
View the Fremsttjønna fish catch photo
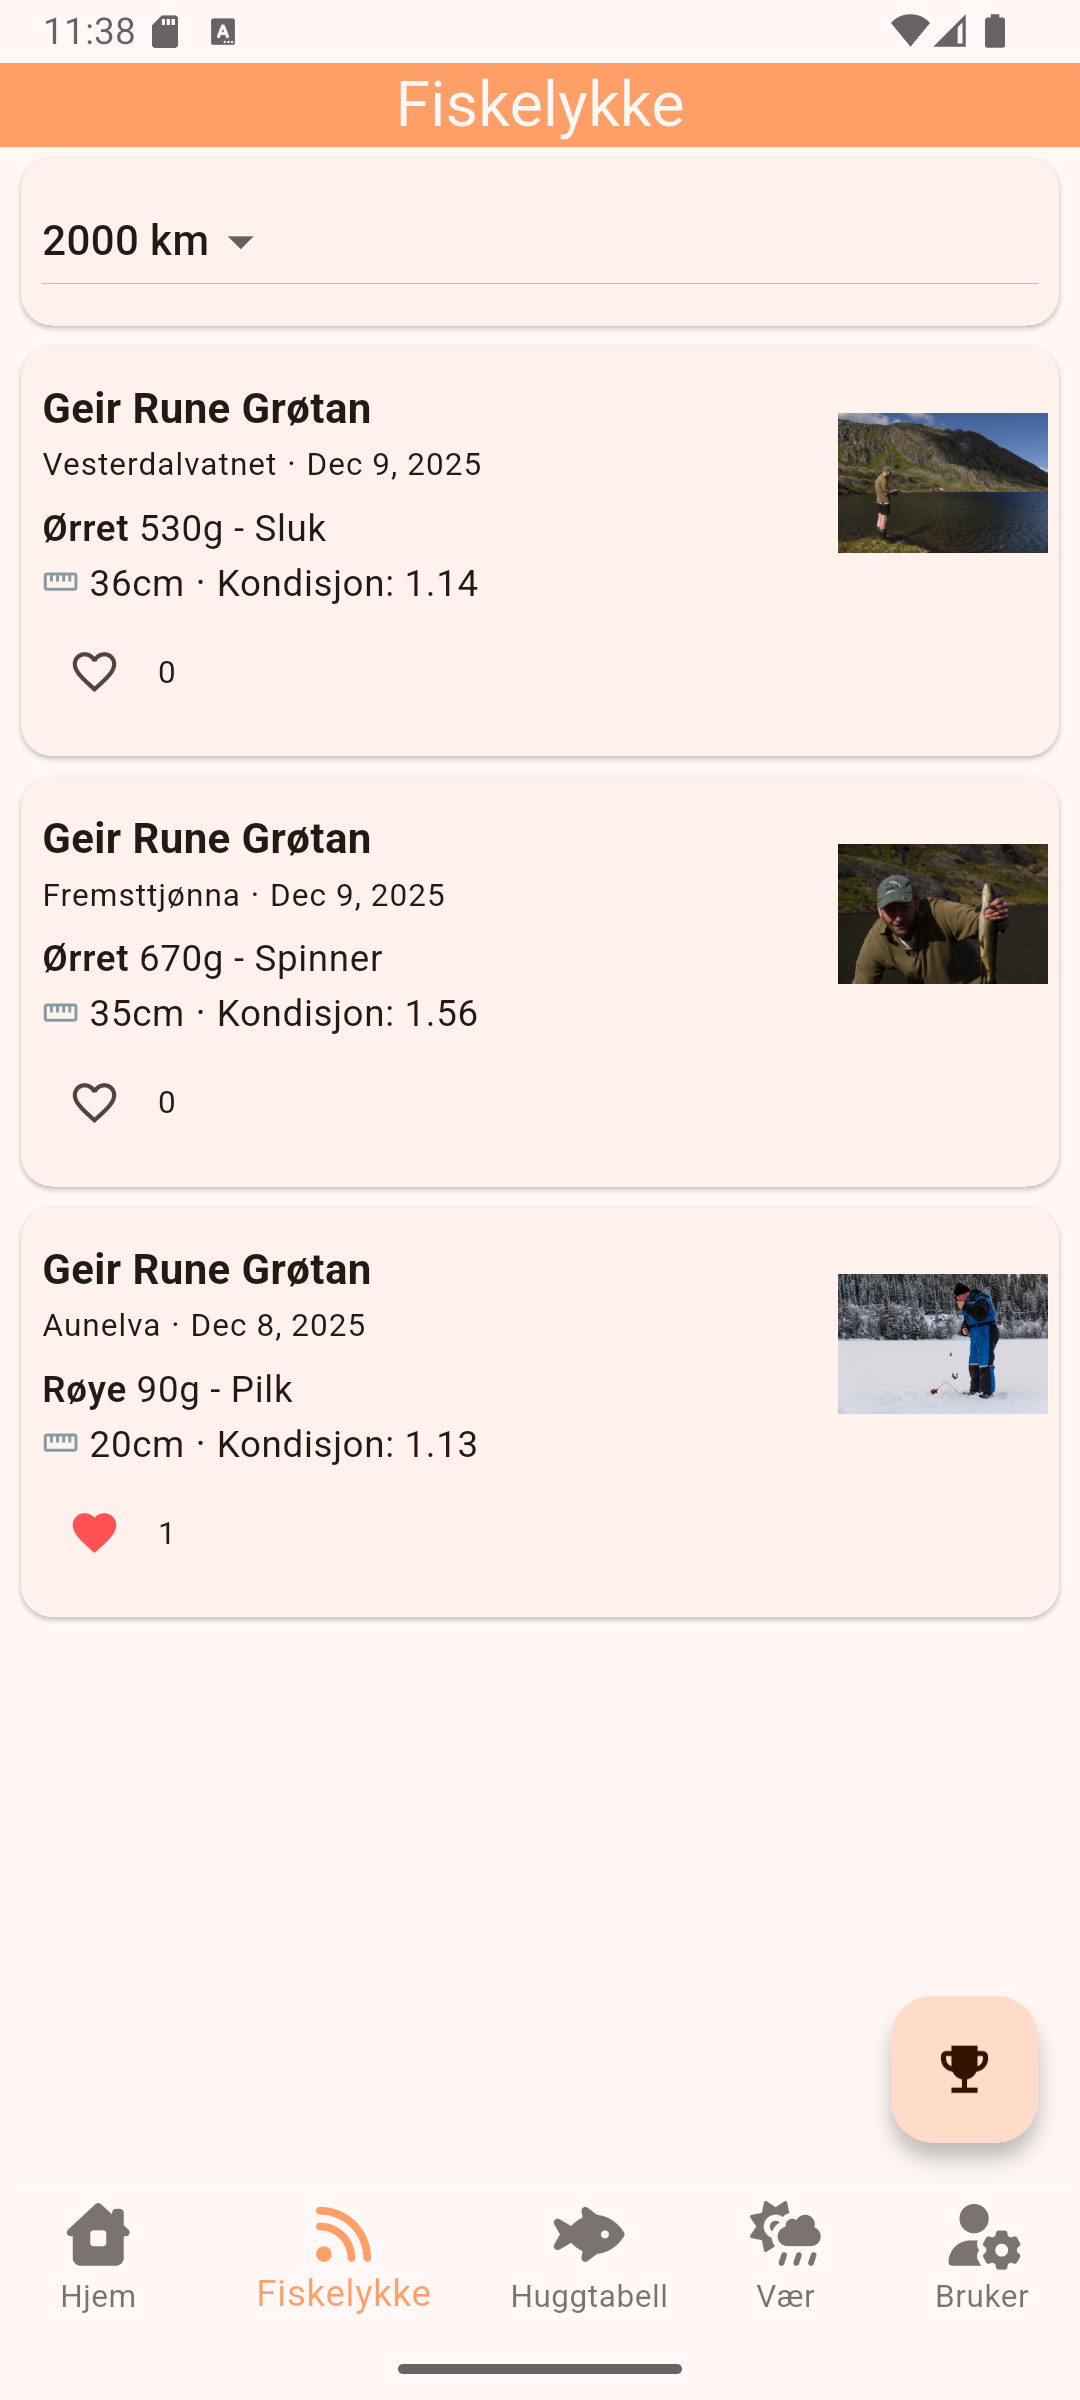coord(942,914)
